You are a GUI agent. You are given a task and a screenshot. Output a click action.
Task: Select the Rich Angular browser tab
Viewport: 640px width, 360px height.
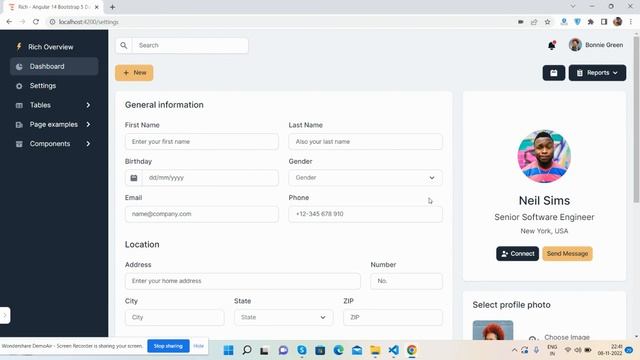point(53,7)
